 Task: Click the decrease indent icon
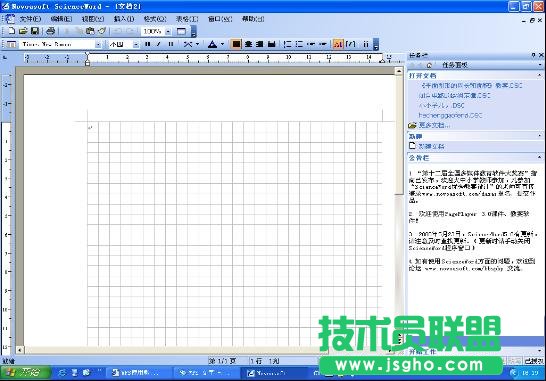click(311, 44)
